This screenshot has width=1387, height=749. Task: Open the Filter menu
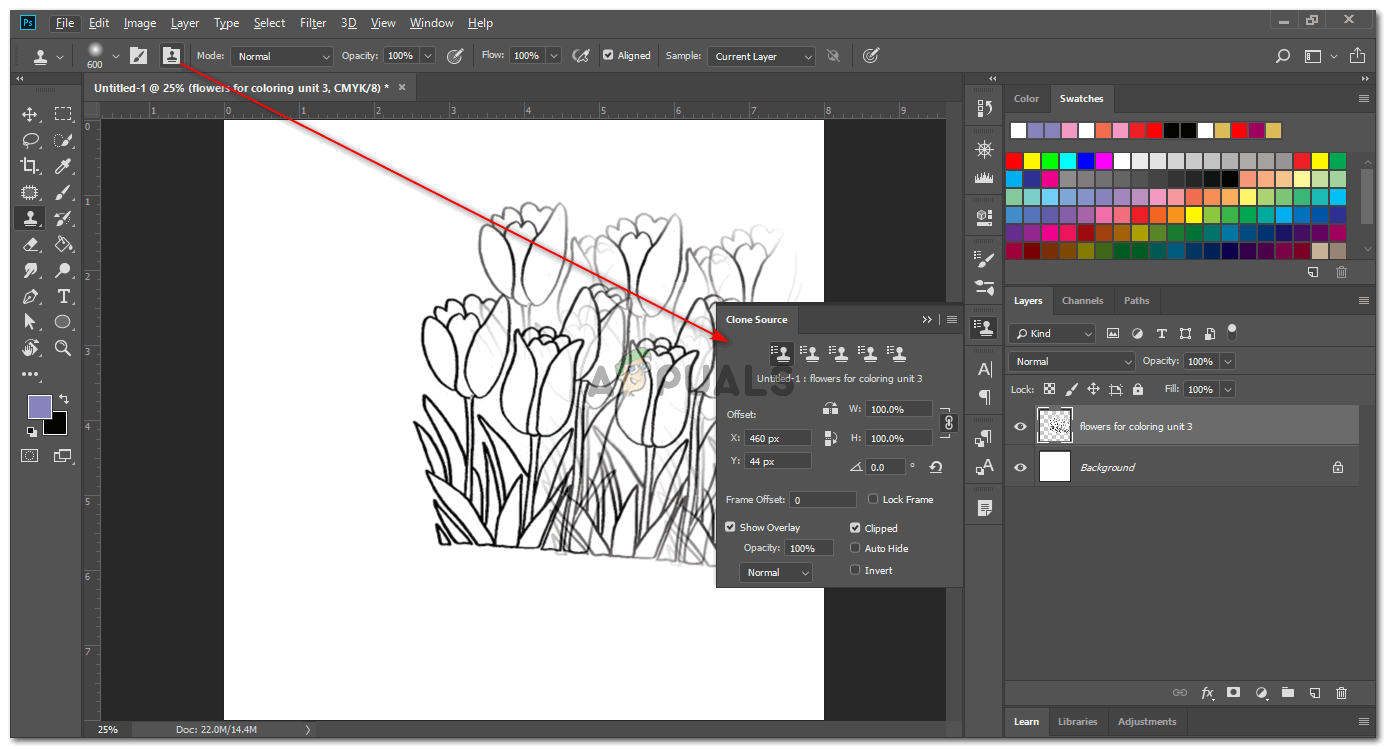tap(313, 23)
